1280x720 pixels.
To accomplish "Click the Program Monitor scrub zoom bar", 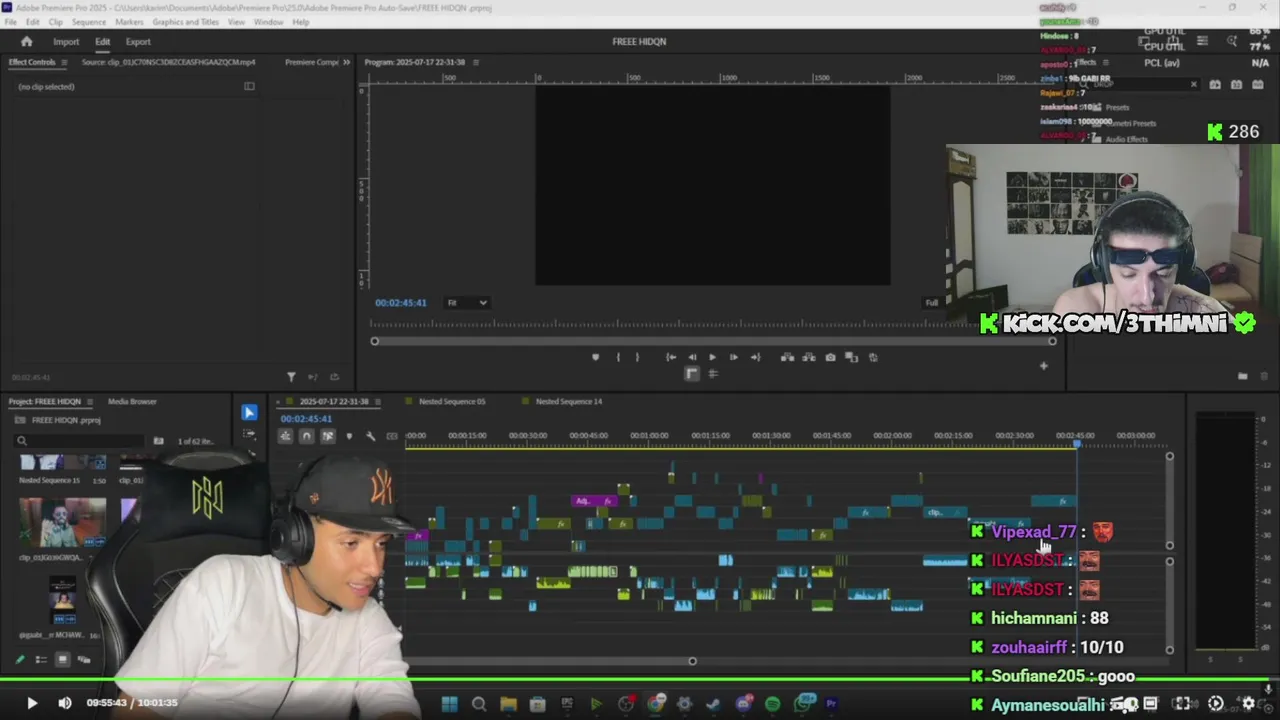I will [713, 341].
